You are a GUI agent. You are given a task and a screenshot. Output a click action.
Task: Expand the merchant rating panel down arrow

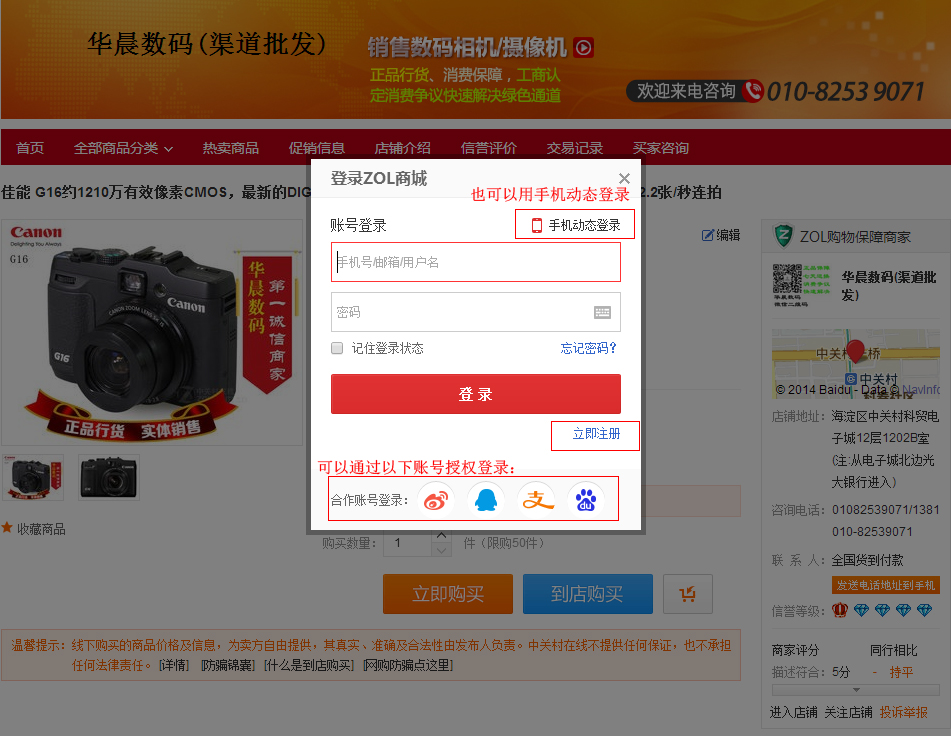[856, 690]
